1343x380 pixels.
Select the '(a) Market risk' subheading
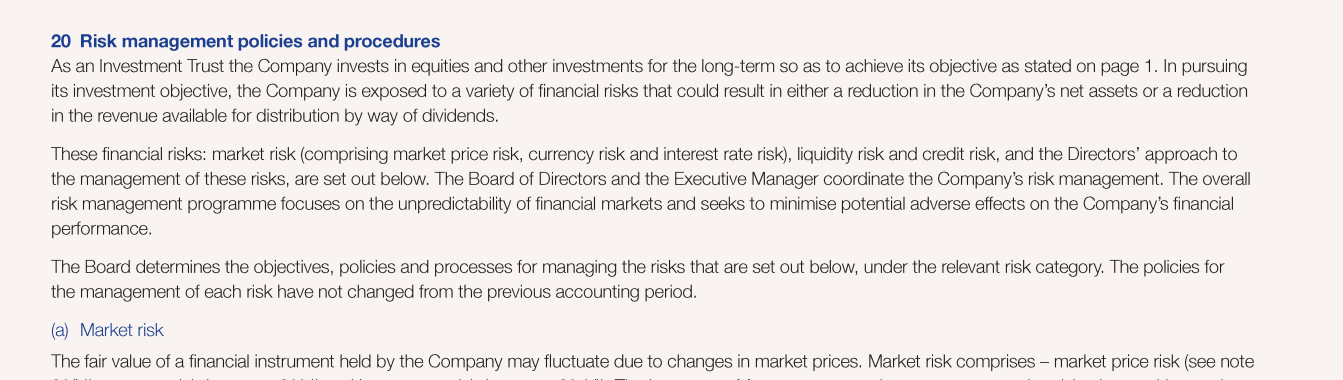[x=107, y=330]
